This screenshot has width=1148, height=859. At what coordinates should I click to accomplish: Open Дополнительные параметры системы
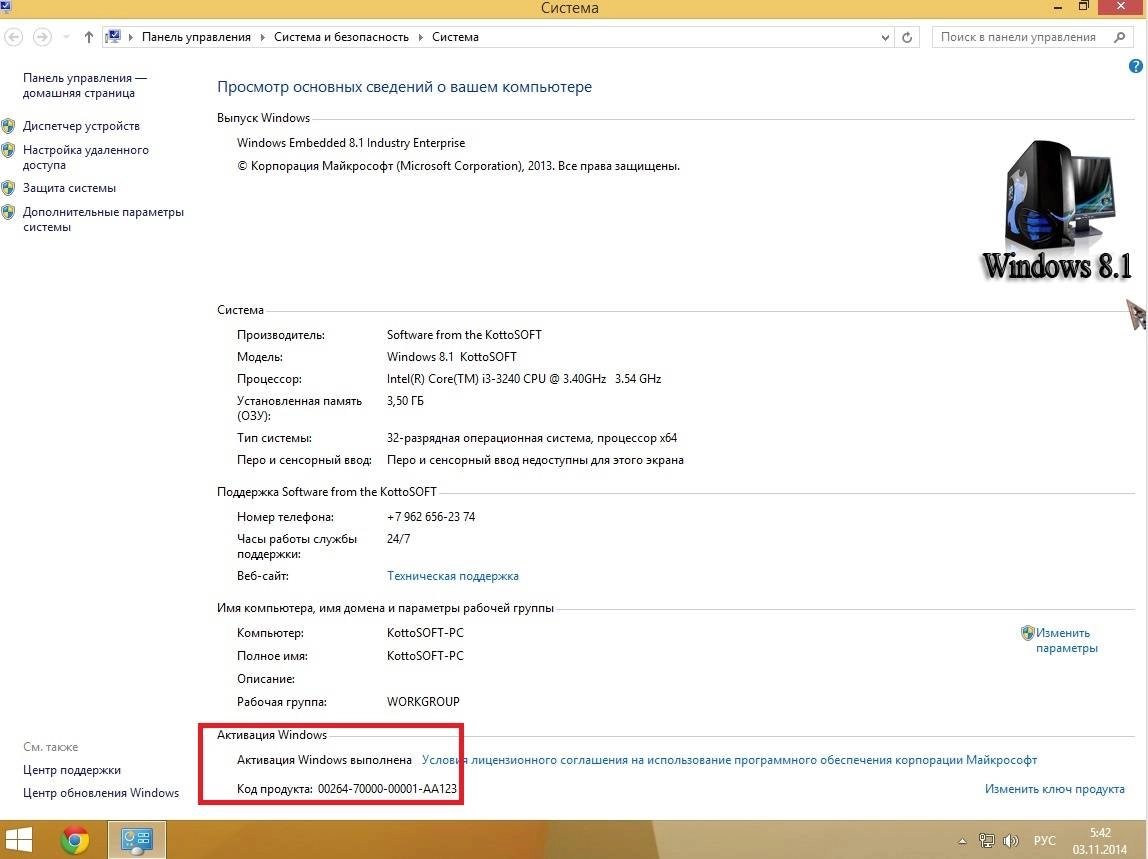click(x=102, y=219)
